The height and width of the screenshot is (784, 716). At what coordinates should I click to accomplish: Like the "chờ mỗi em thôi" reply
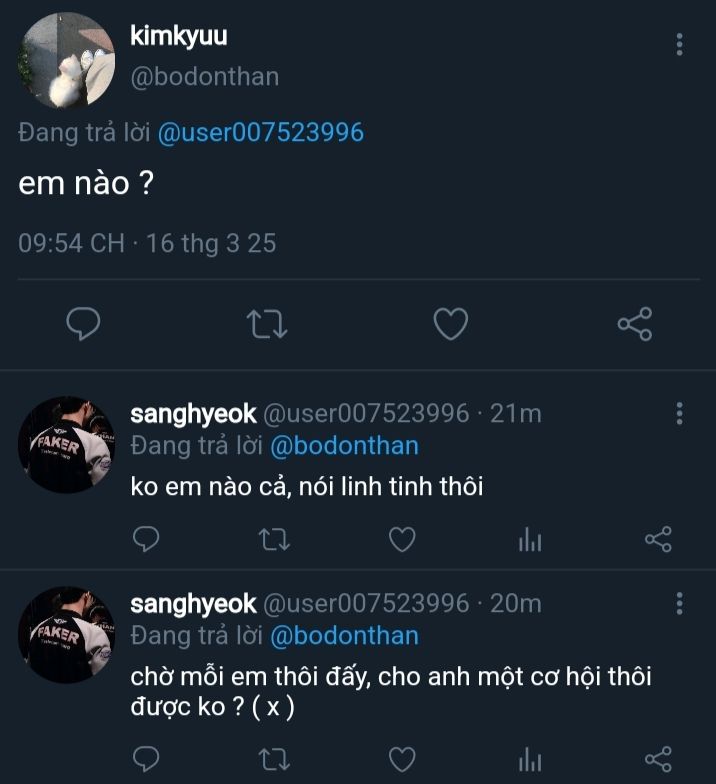(402, 758)
